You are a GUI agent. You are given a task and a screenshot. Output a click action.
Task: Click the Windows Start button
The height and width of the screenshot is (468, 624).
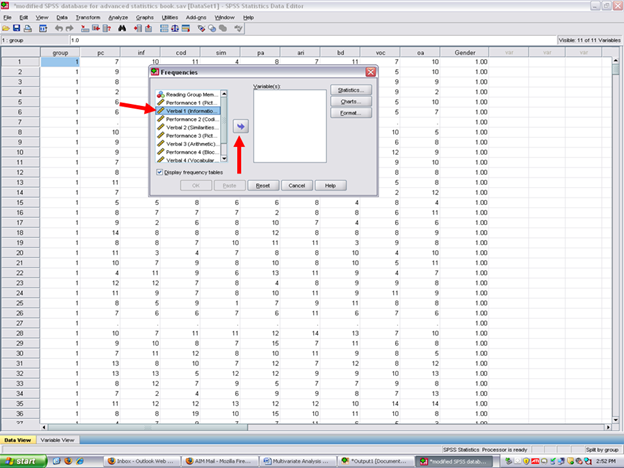[24, 460]
